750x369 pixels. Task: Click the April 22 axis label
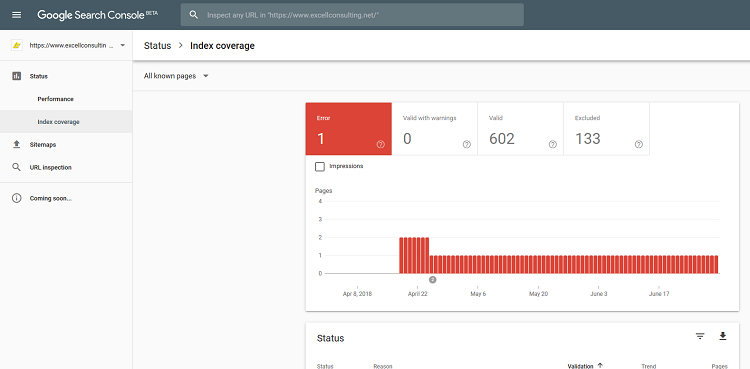[x=418, y=294]
